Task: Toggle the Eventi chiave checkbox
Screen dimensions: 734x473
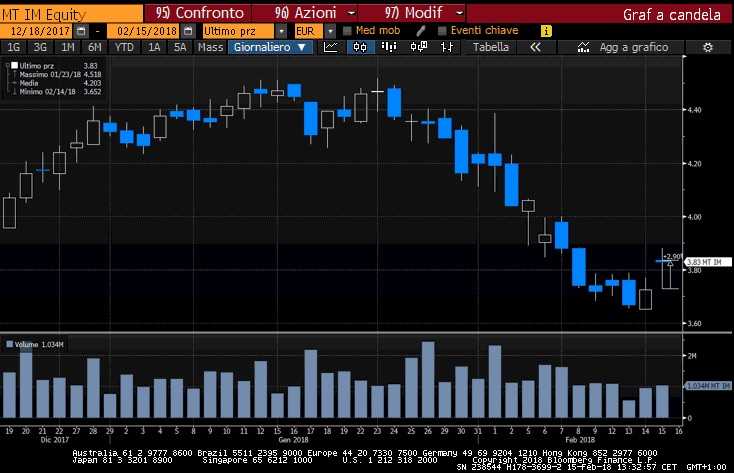Action: tap(441, 31)
